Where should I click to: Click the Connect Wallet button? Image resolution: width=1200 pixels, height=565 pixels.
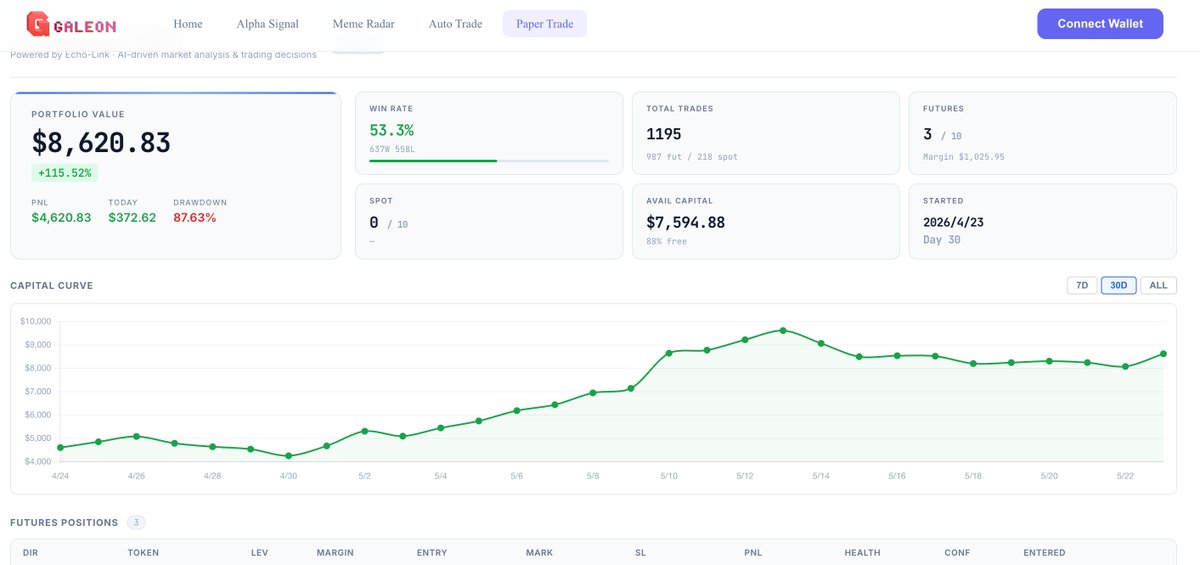1100,24
